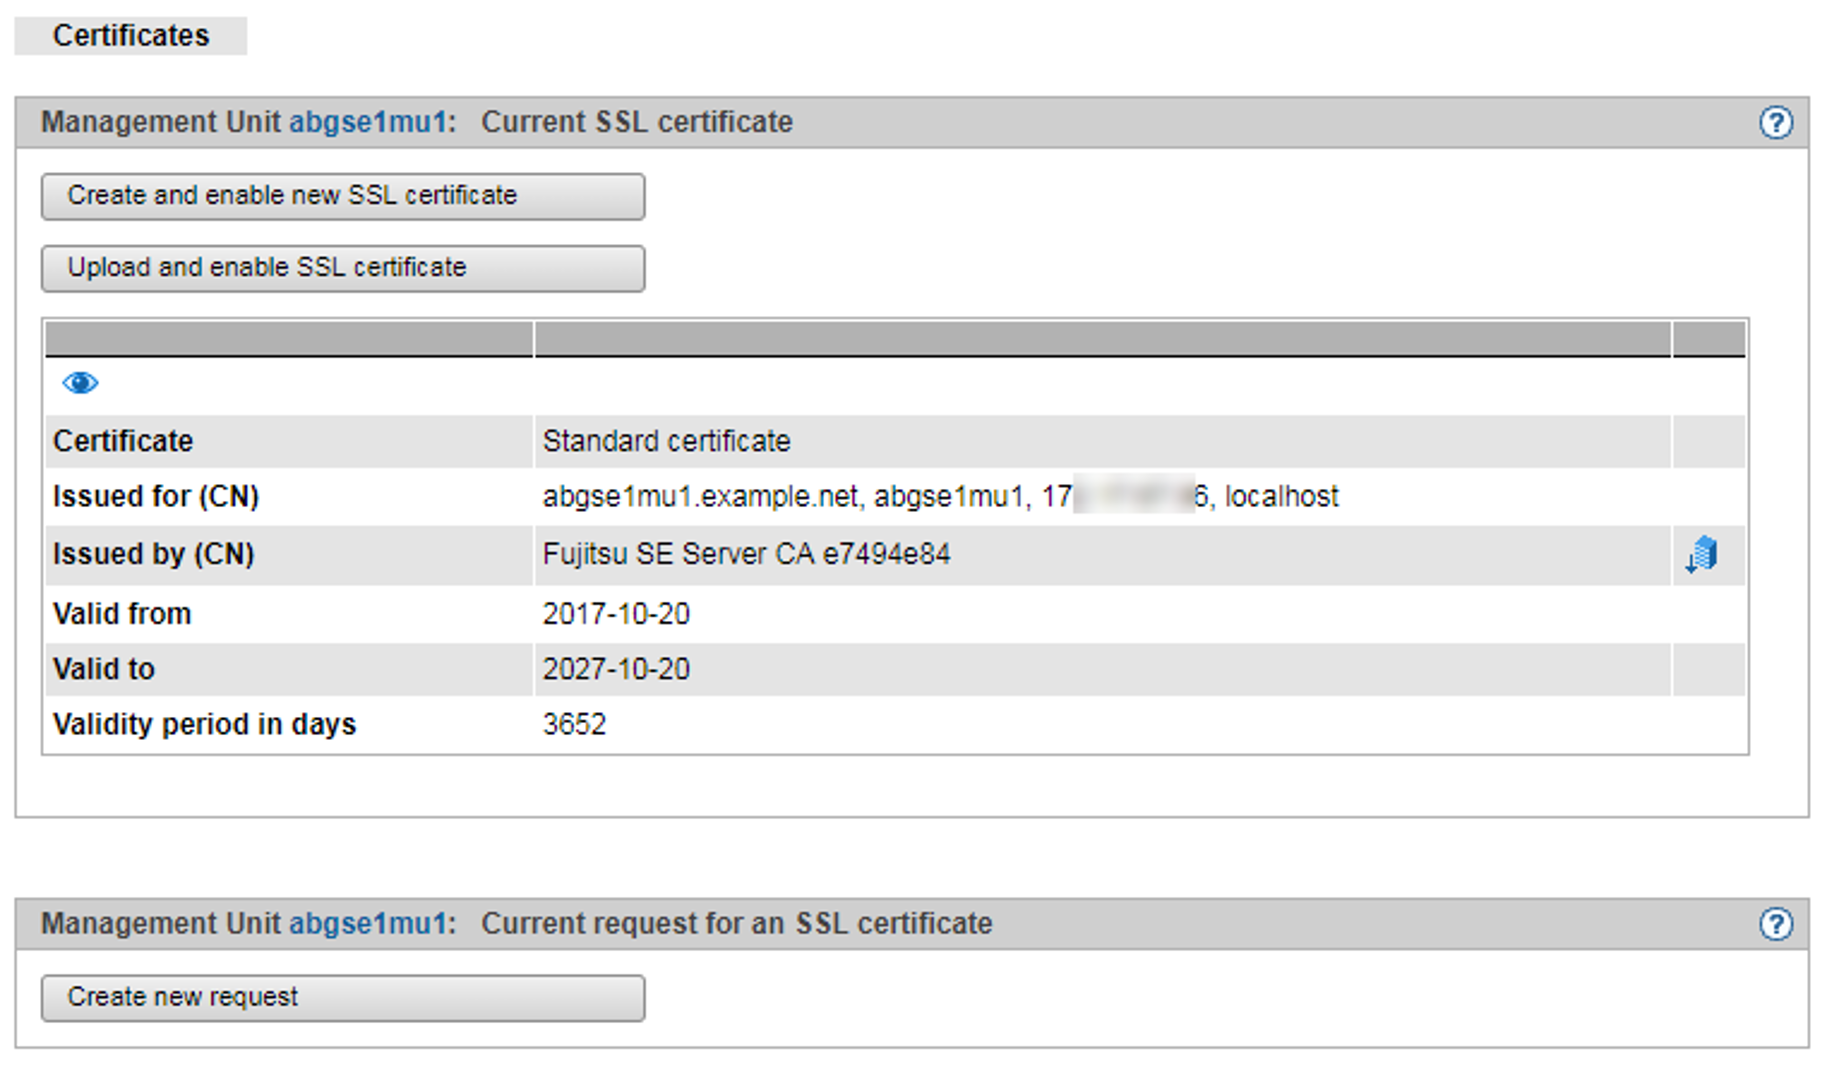Follow abgse1mu1 link in Current request header
This screenshot has height=1077, width=1836.
367,924
